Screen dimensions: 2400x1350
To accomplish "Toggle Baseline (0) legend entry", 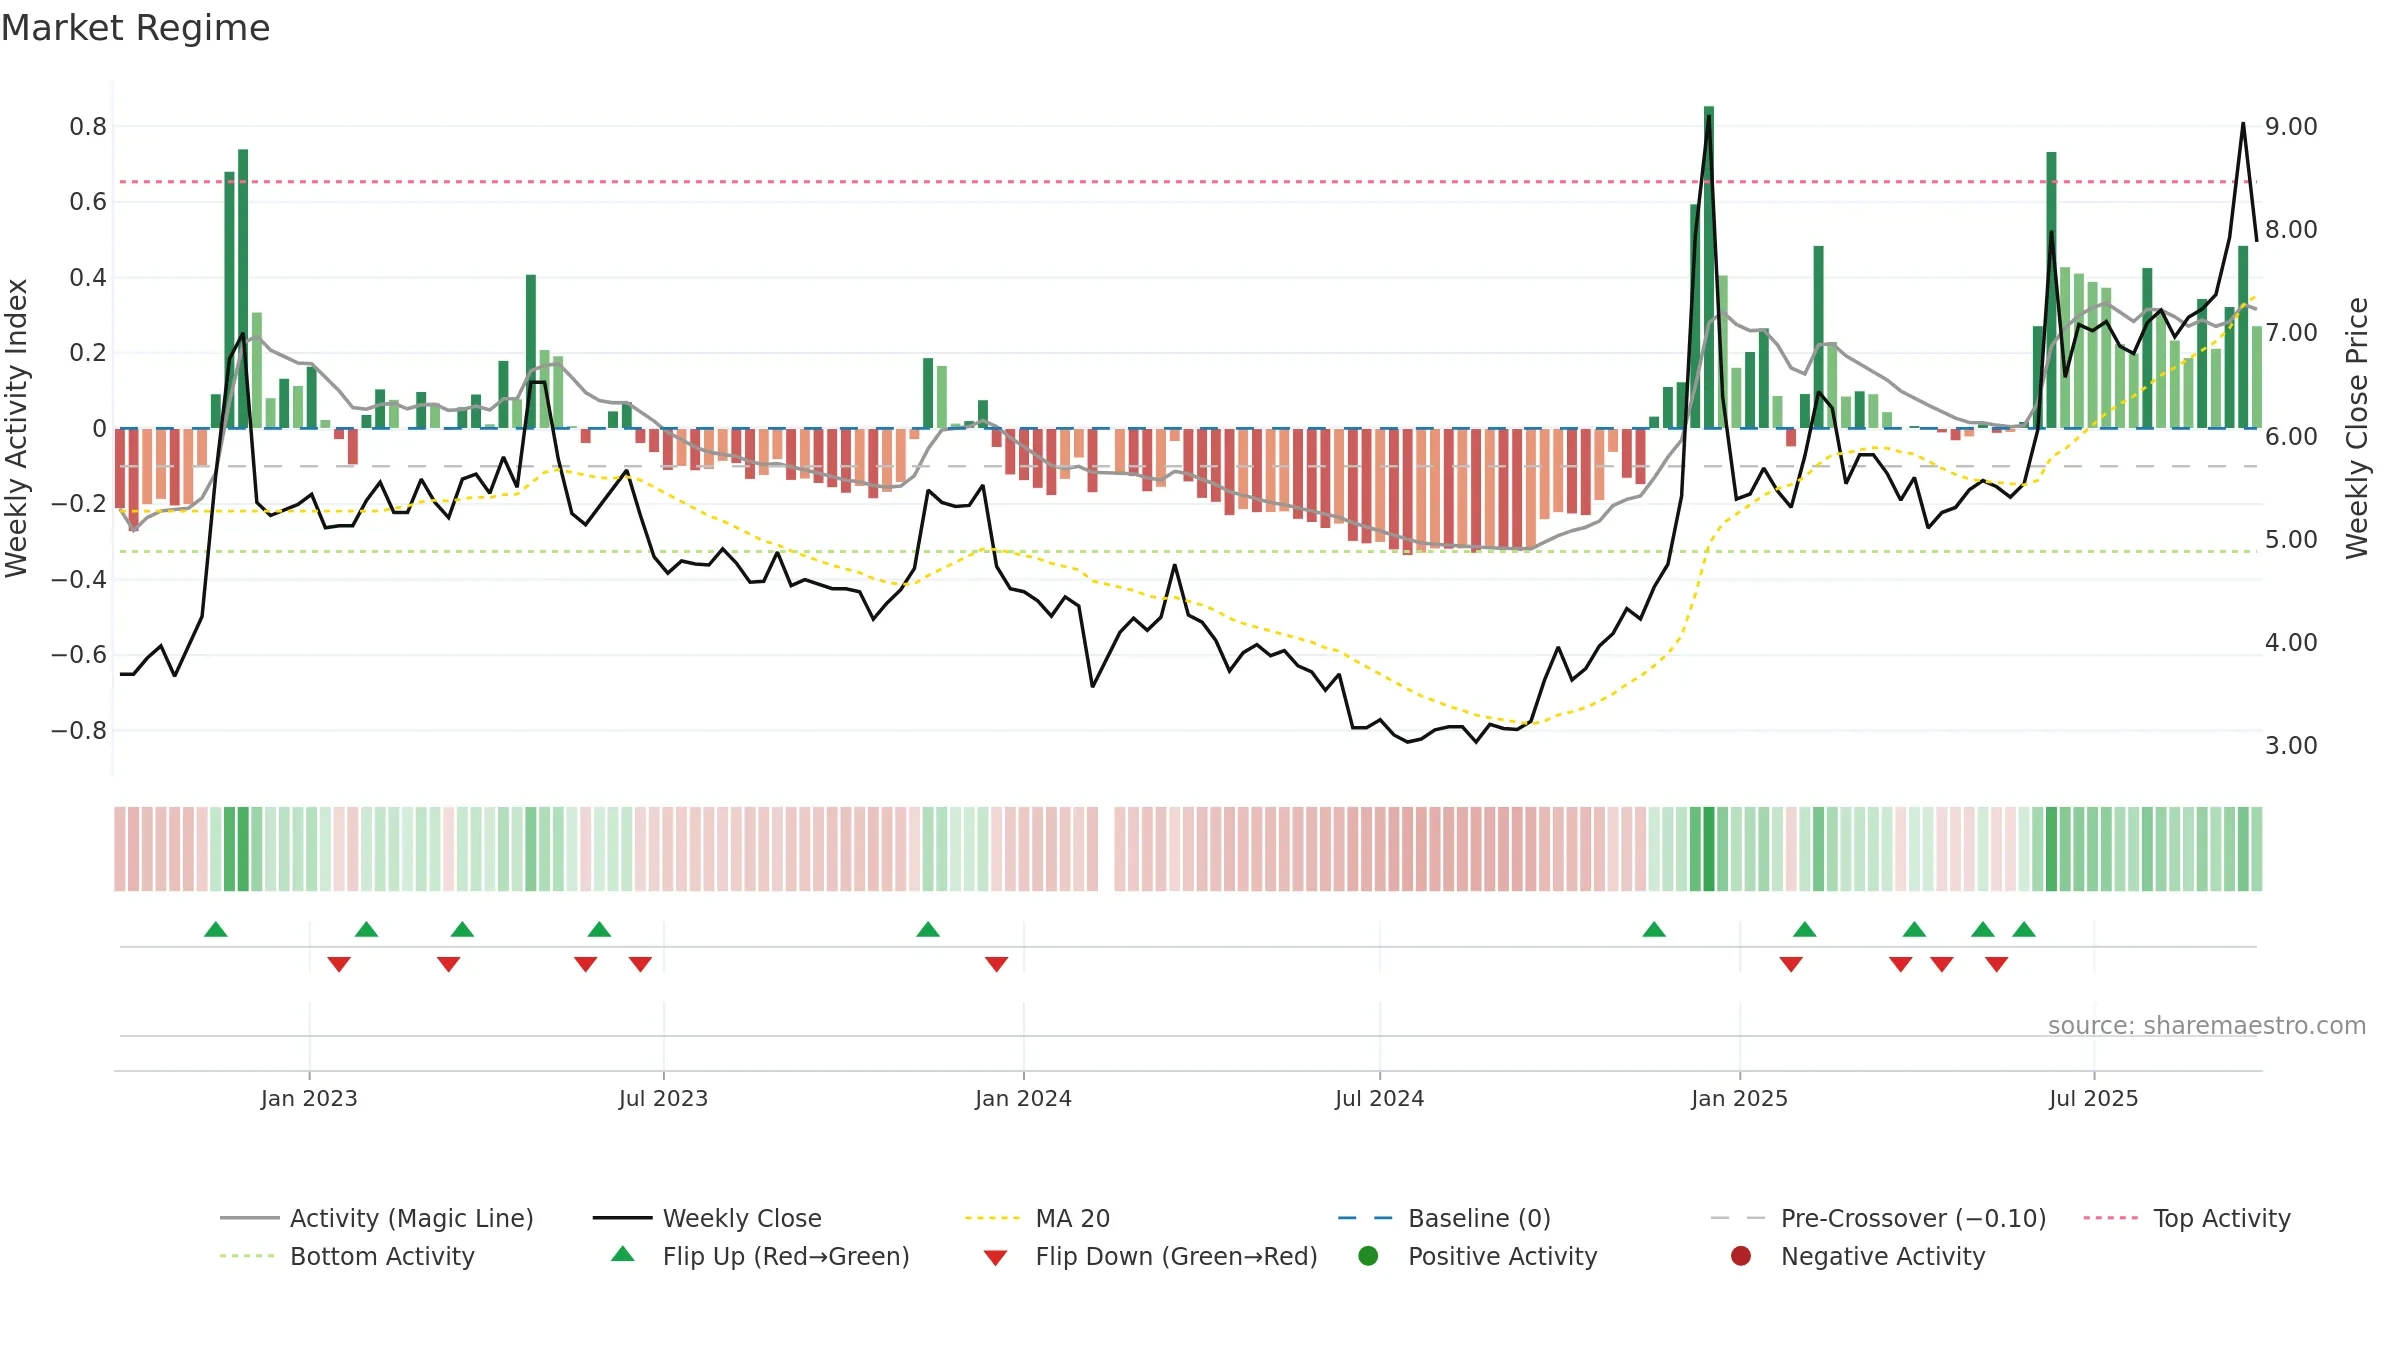I will [x=1444, y=1218].
